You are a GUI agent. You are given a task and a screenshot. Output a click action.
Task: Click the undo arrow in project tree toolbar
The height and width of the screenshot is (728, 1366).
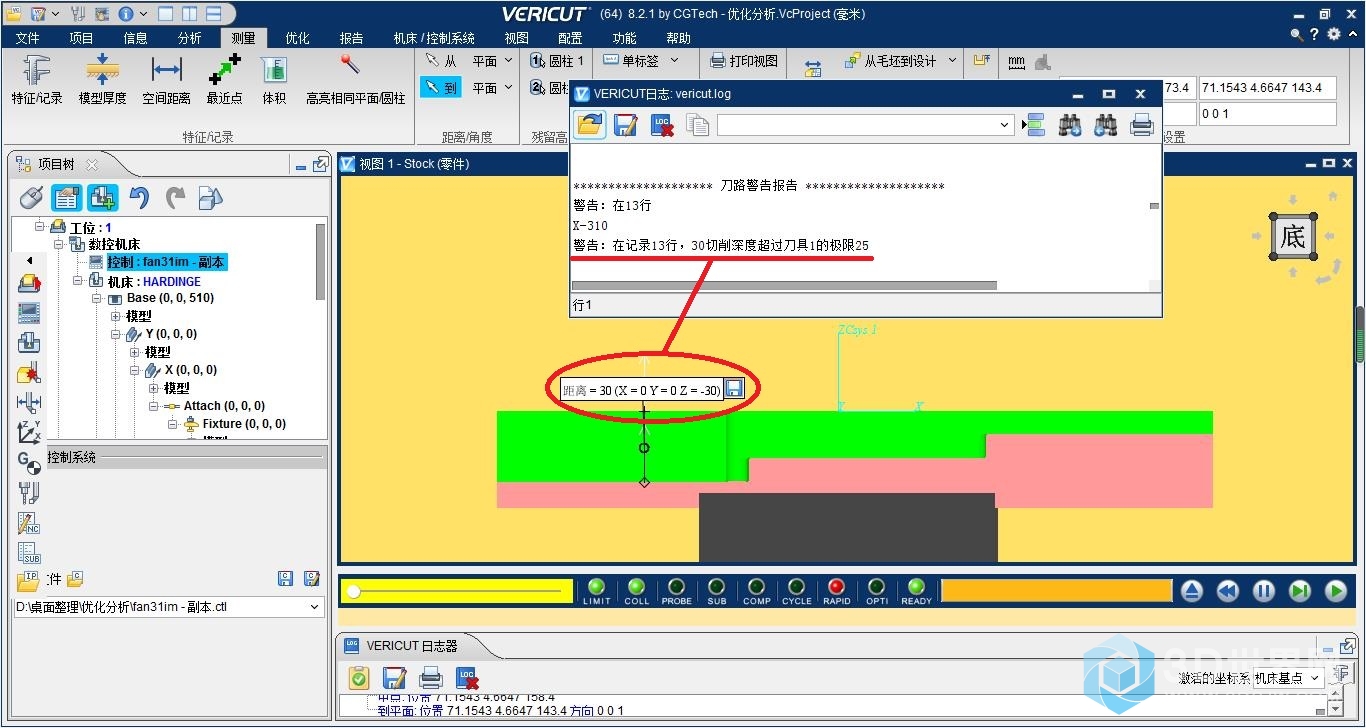(x=139, y=197)
